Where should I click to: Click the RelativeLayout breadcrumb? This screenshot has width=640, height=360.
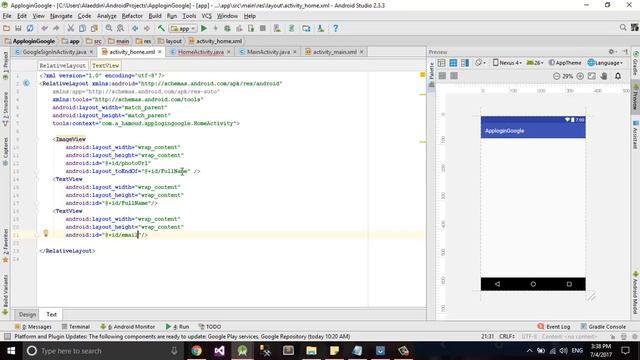click(62, 65)
